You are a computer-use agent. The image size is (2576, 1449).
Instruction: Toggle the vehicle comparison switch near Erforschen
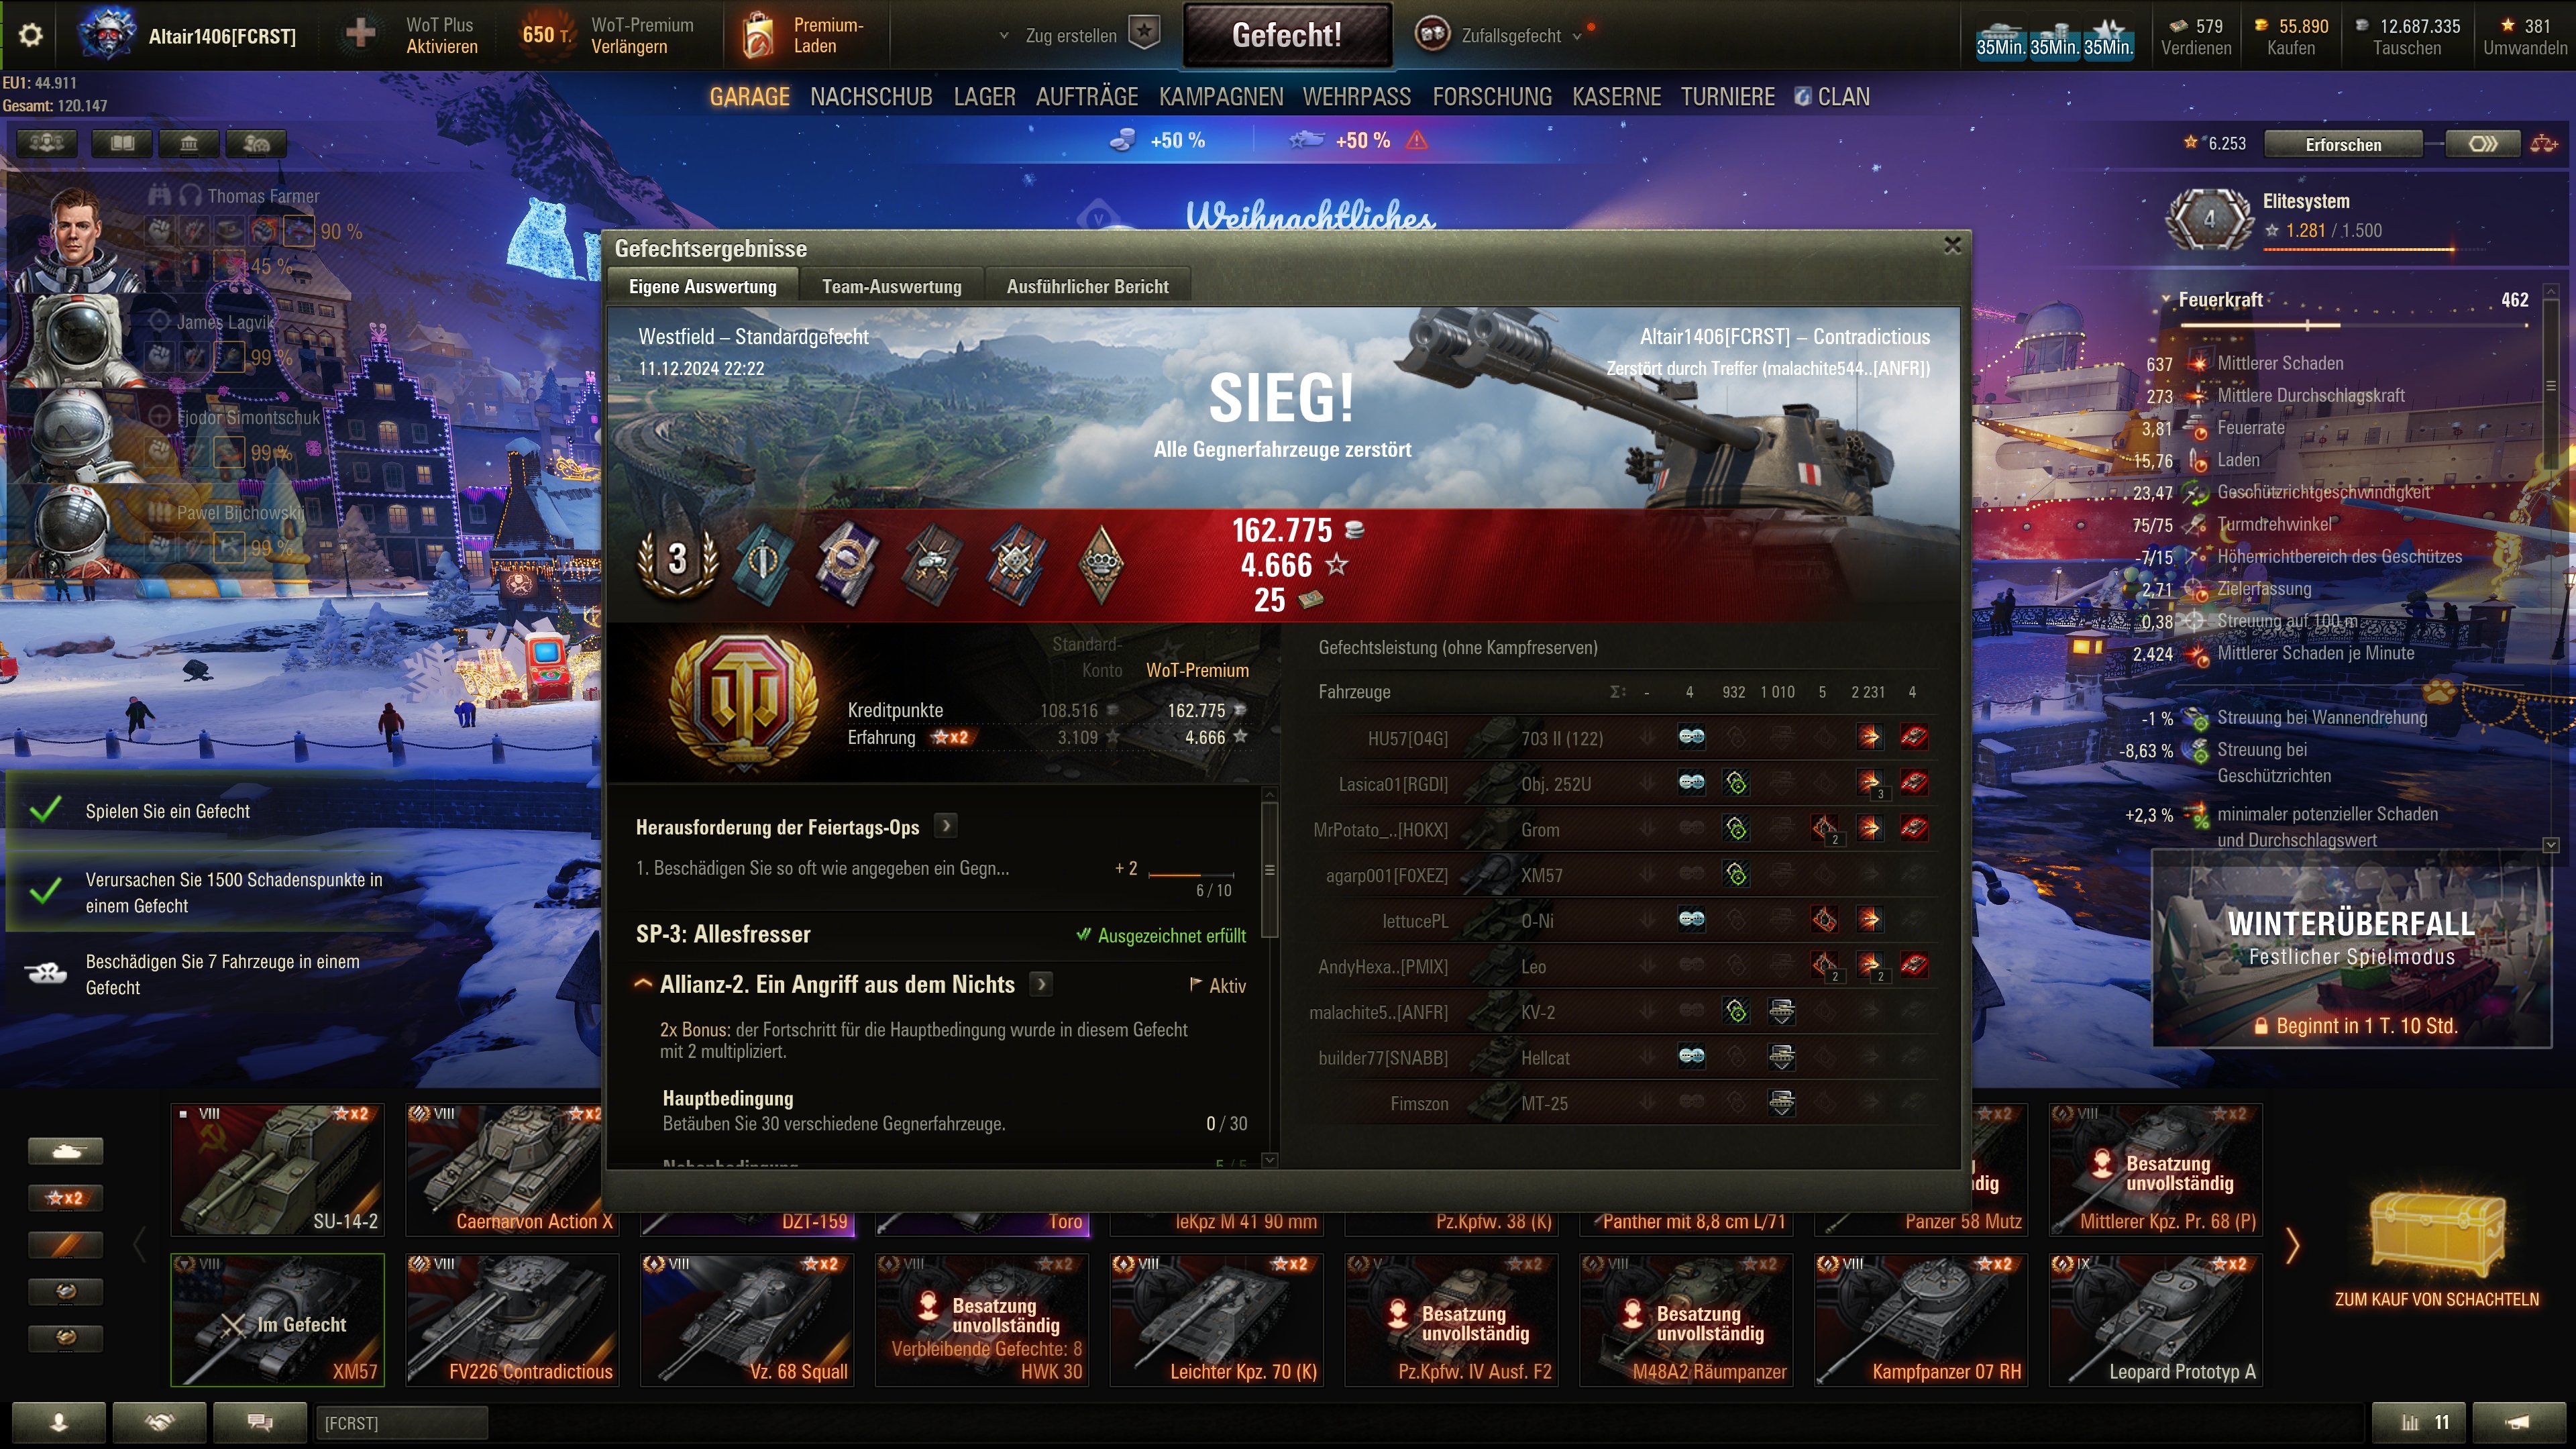(2484, 144)
